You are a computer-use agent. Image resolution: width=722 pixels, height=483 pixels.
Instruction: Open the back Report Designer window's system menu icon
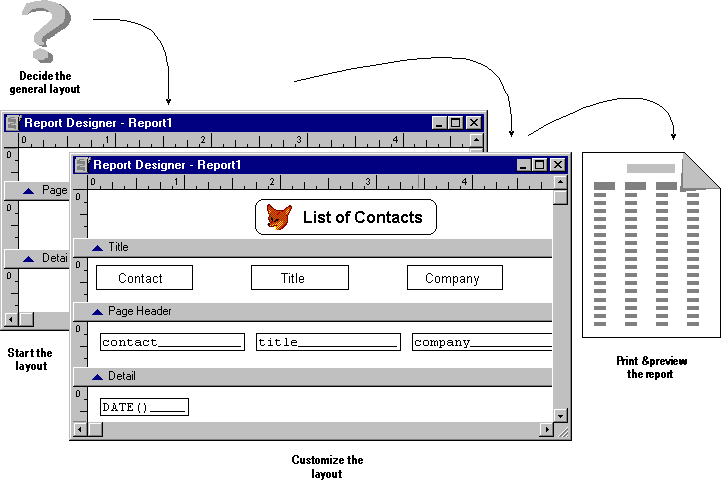click(x=13, y=122)
